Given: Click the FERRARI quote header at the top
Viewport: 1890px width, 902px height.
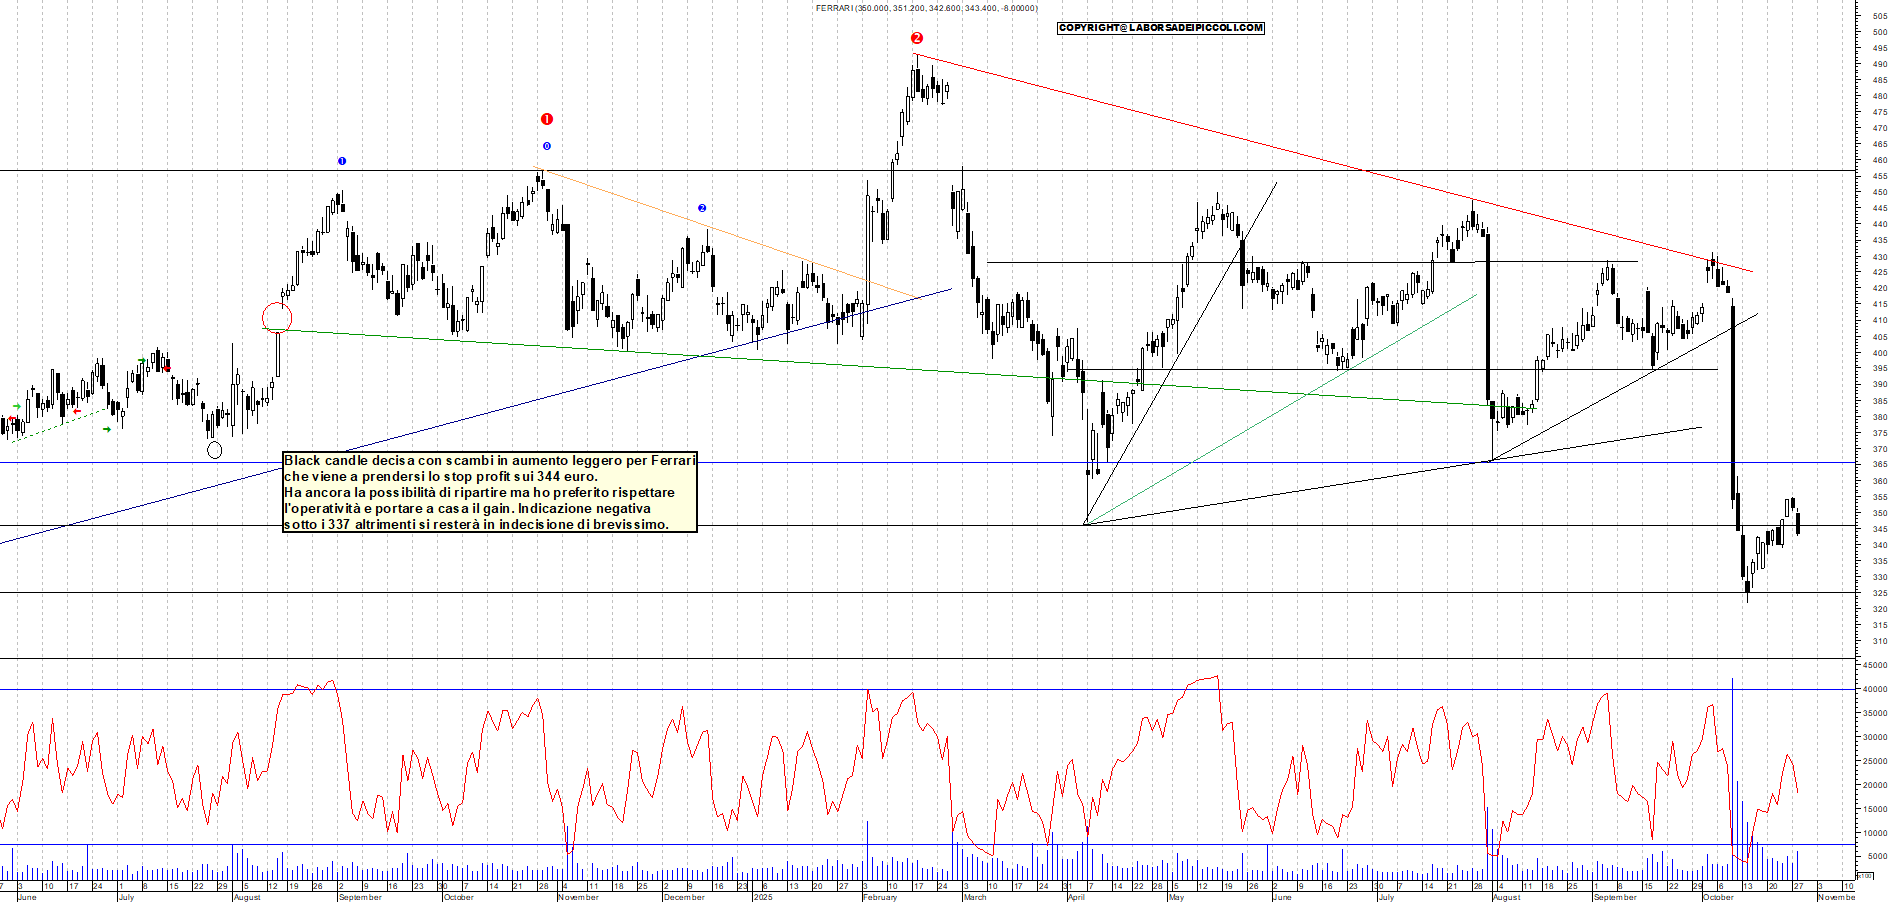Looking at the screenshot, I should [x=925, y=8].
